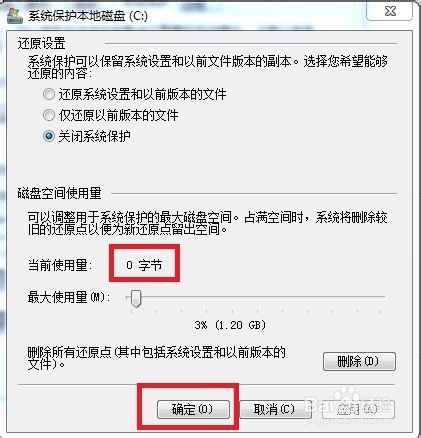421x438 pixels.
Task: Cancel the dialog via 取消(C)
Action: point(275,409)
